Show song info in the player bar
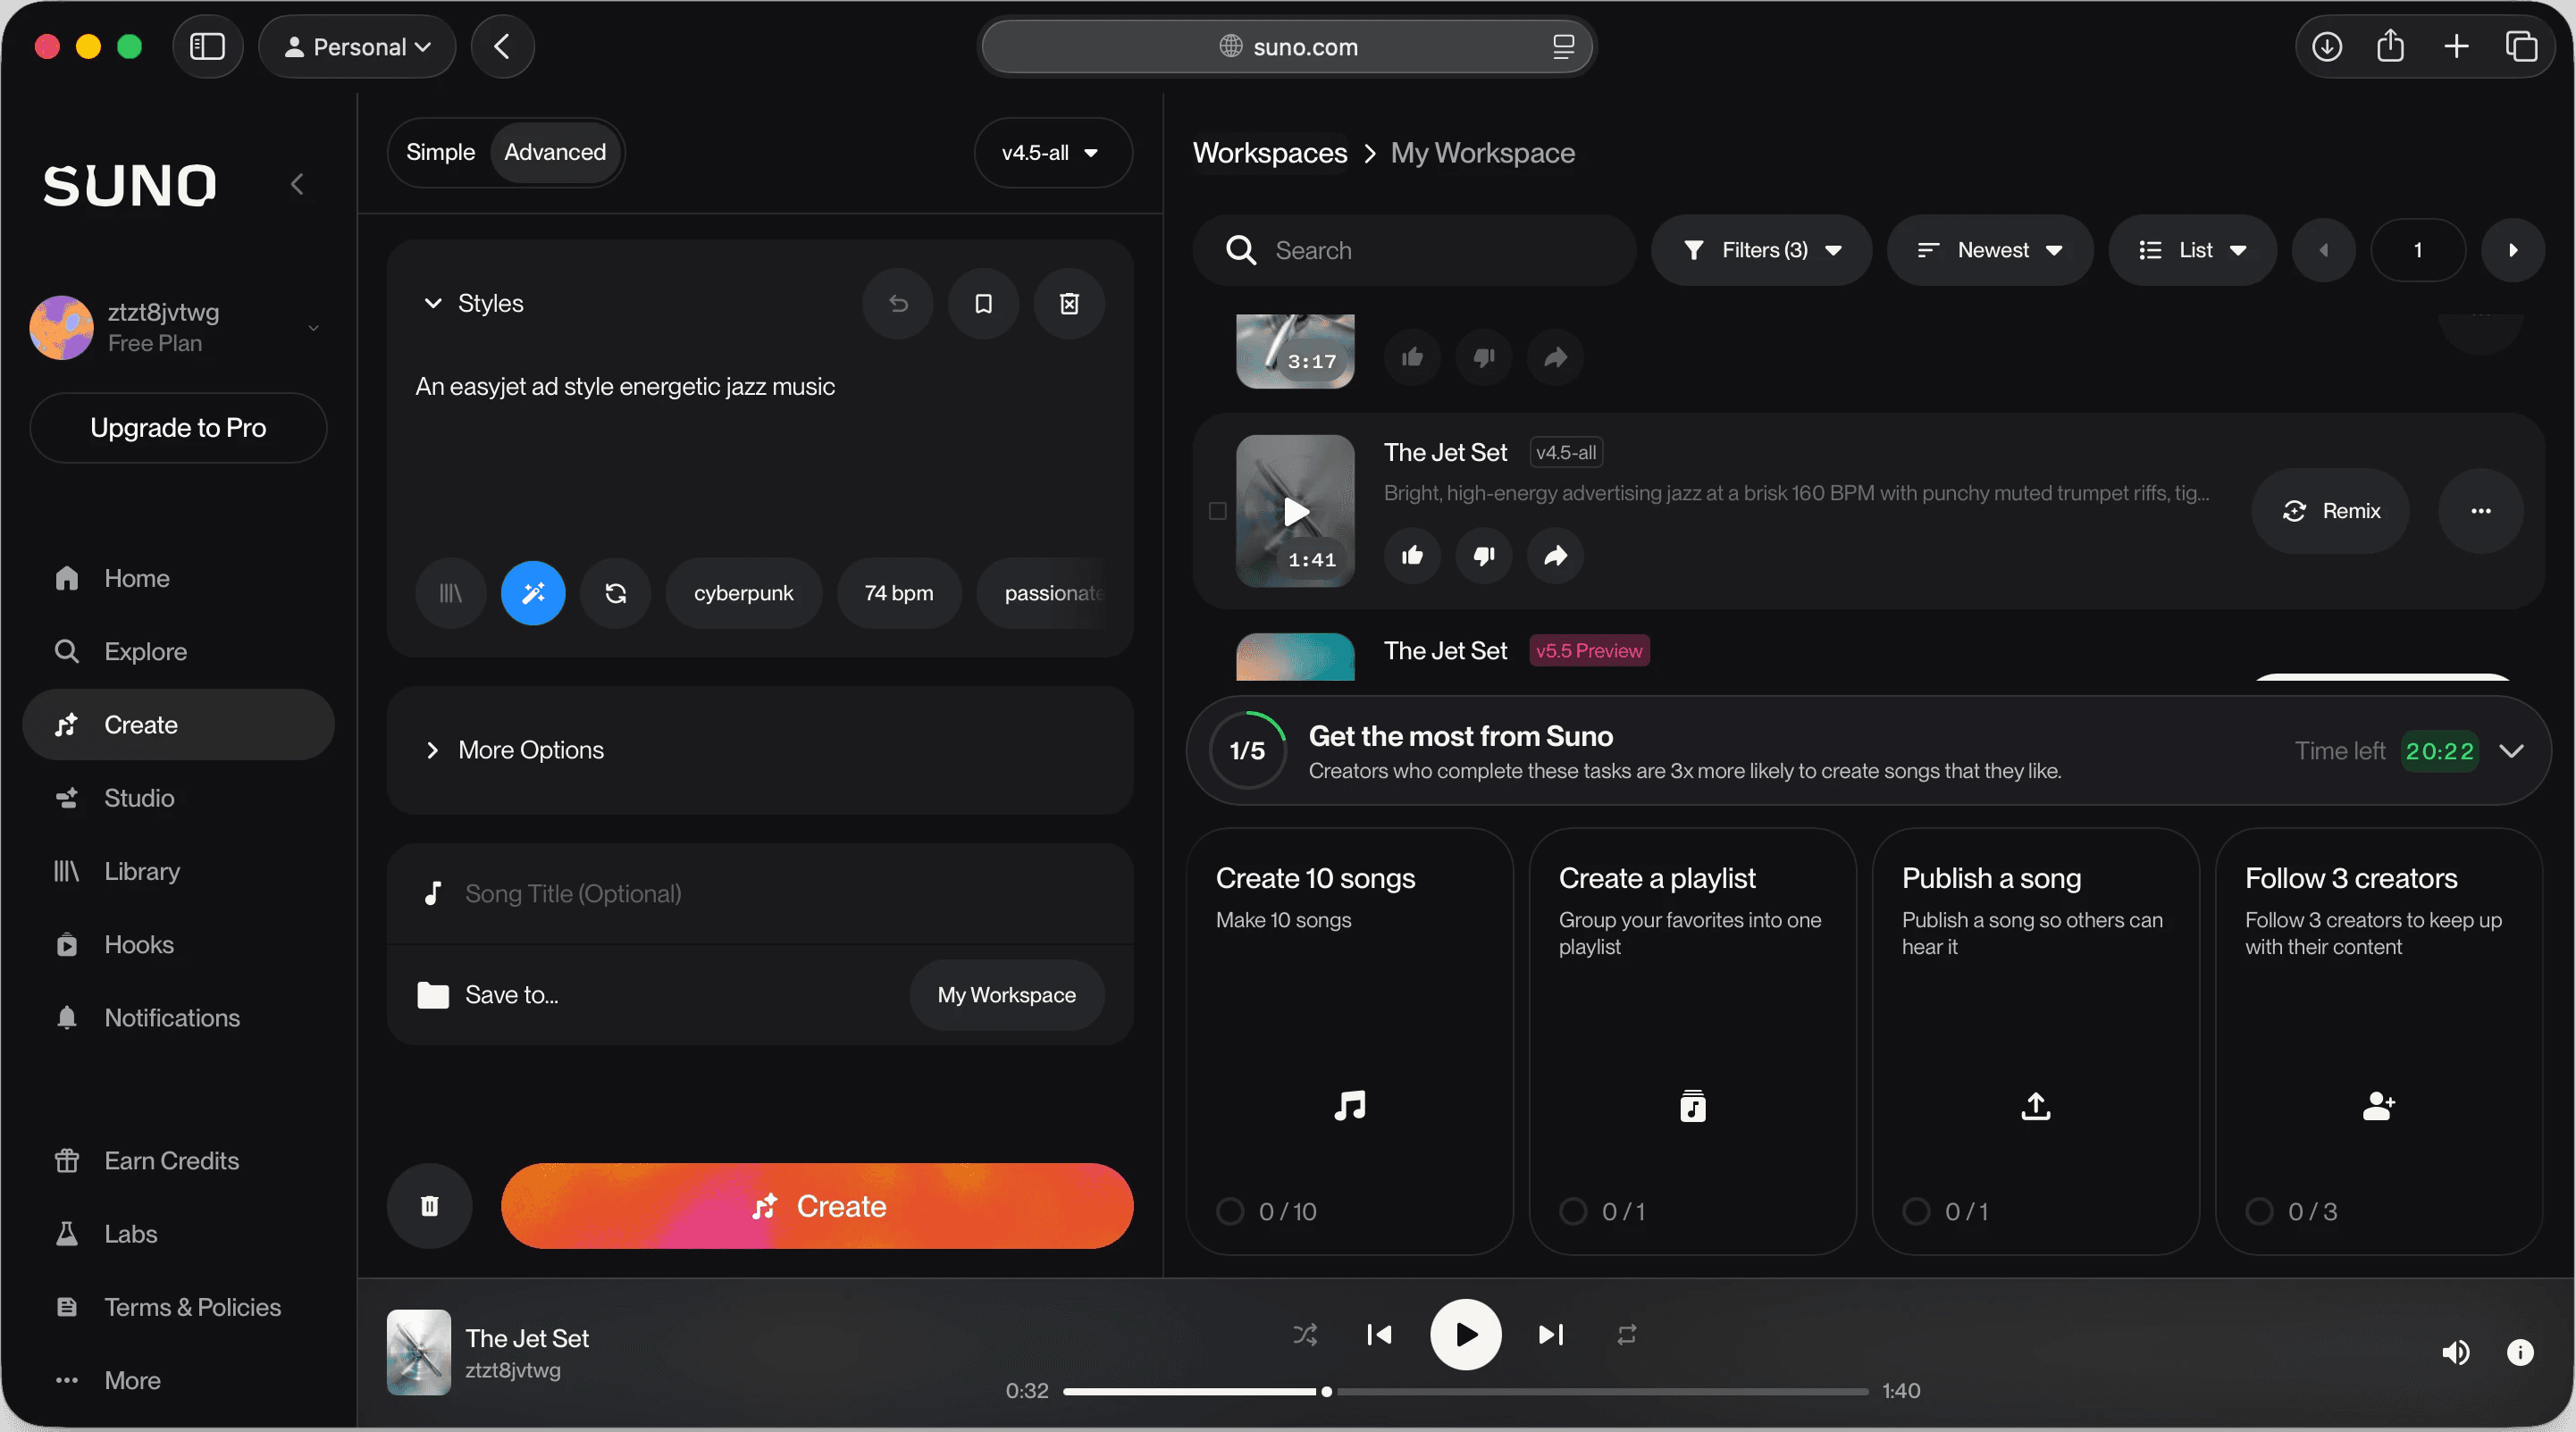Image resolution: width=2576 pixels, height=1432 pixels. 2520,1353
